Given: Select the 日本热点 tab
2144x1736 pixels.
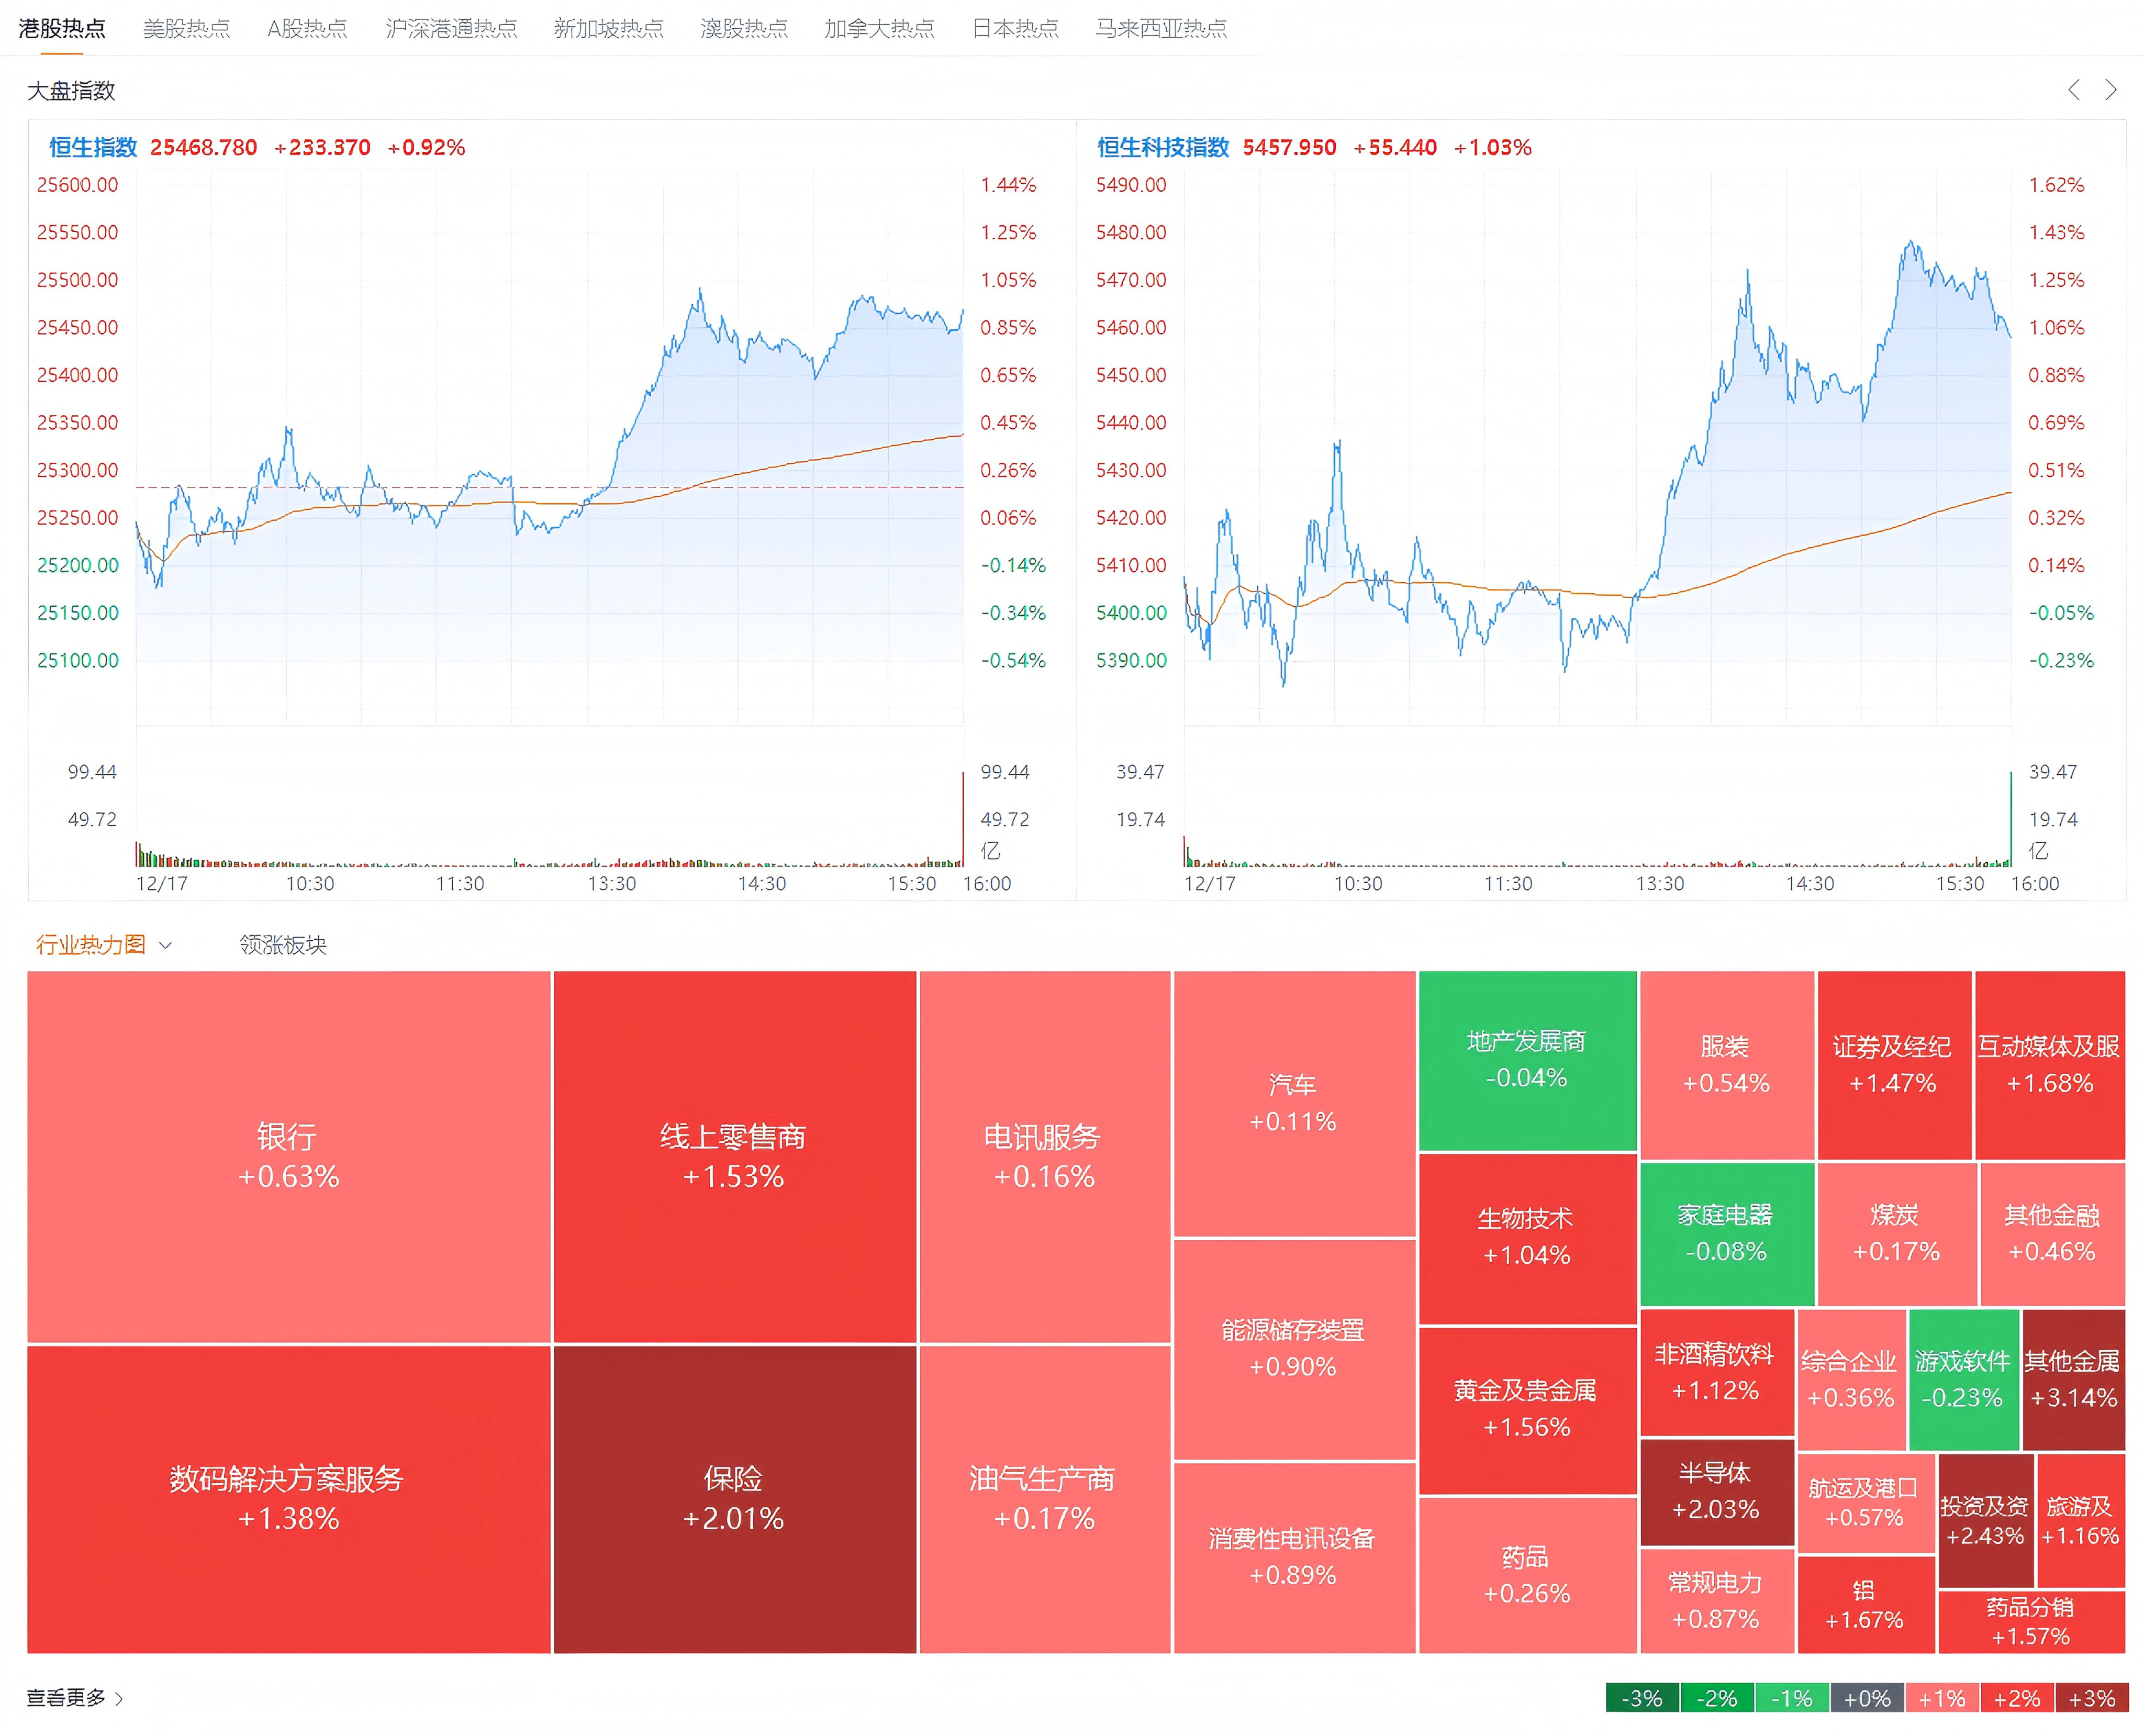Looking at the screenshot, I should coord(1015,28).
